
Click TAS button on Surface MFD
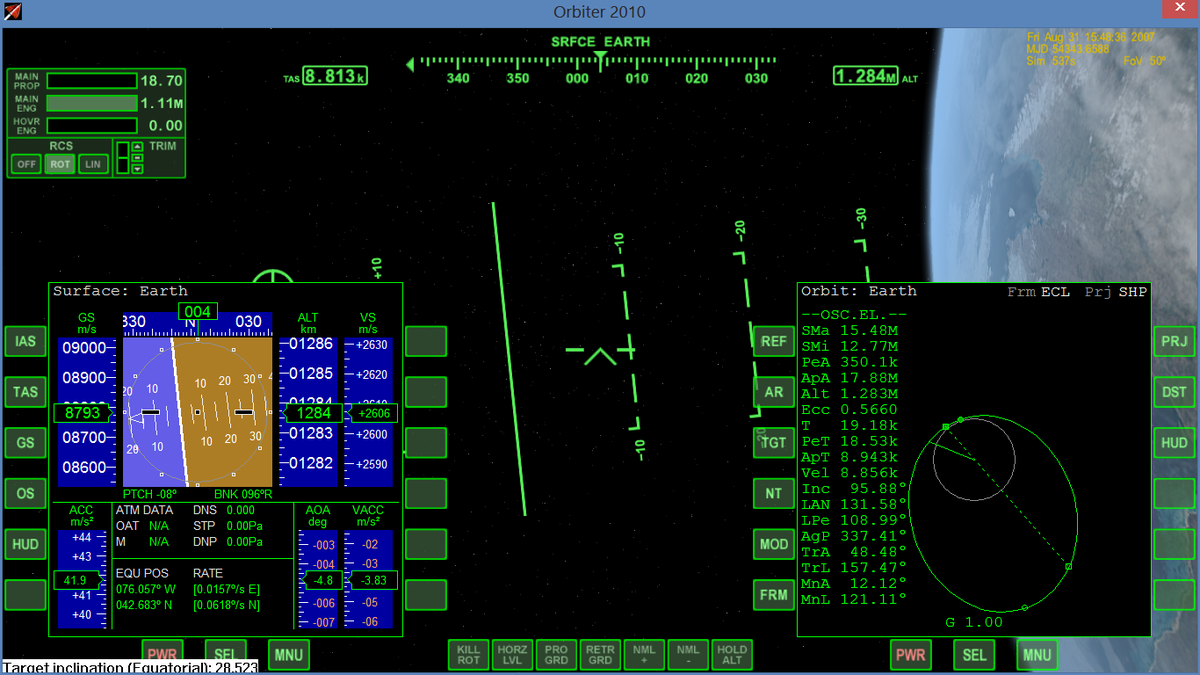[x=25, y=392]
